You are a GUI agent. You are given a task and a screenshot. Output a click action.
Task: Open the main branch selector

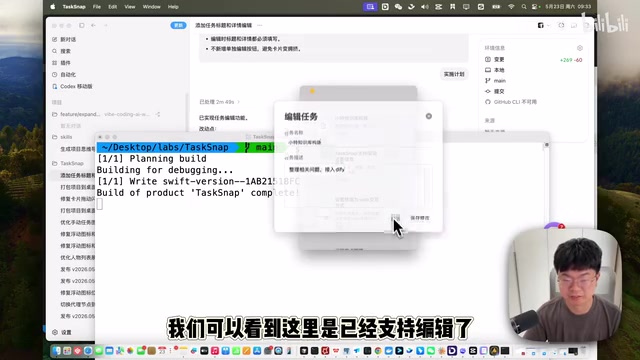[495, 81]
